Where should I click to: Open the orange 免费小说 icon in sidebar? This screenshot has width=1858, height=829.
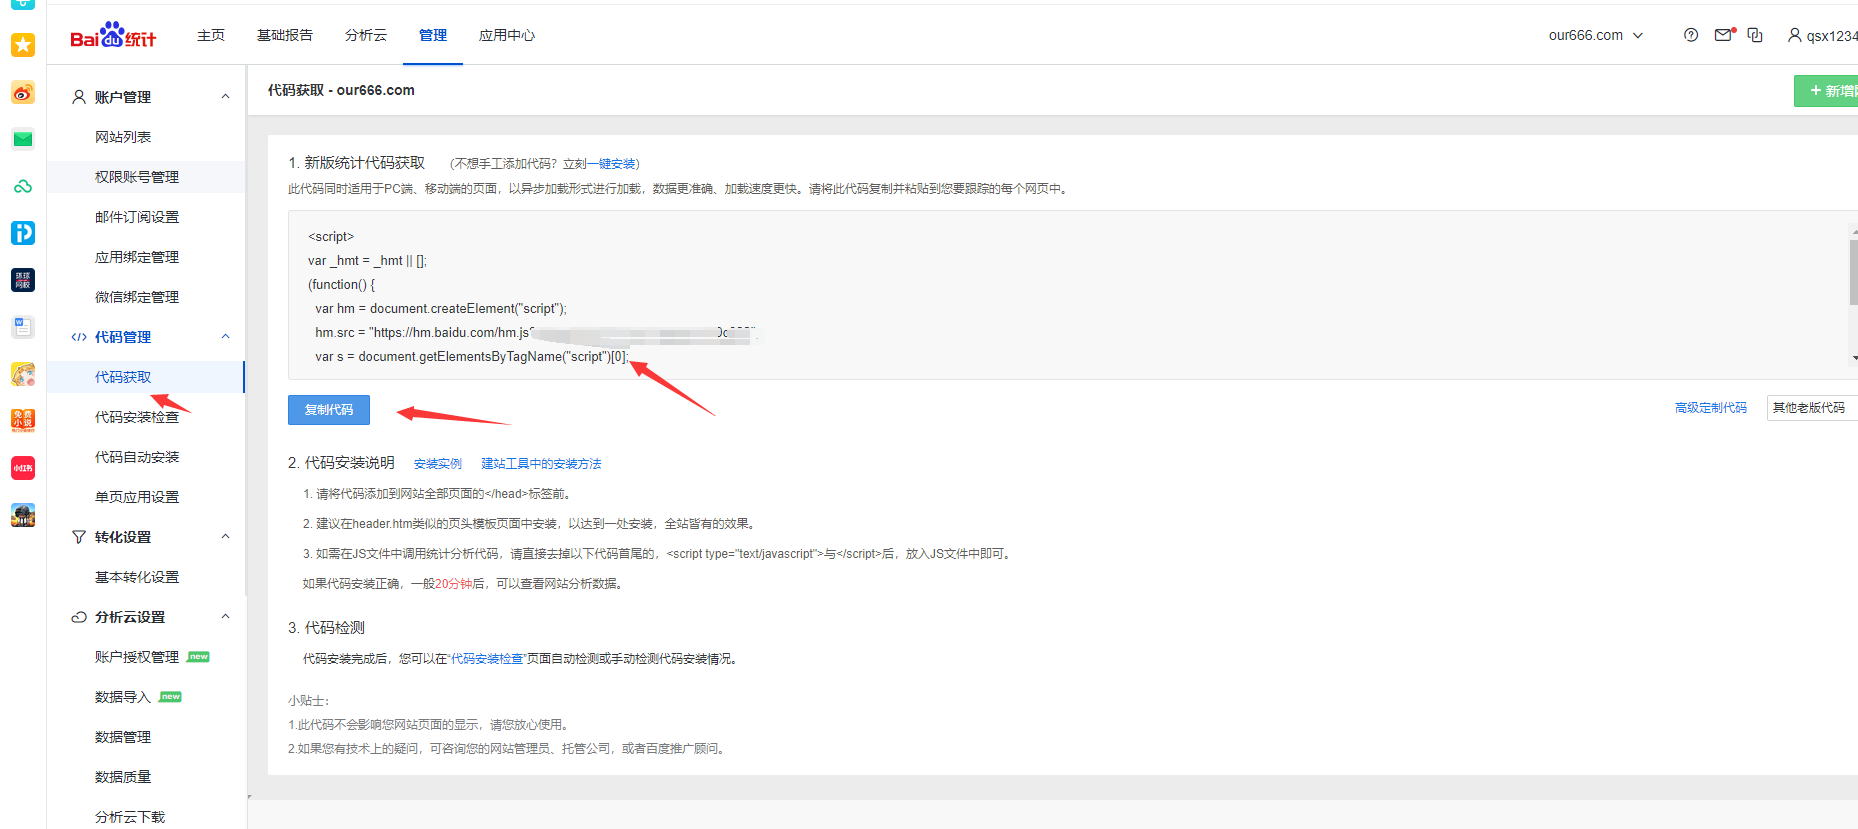coord(23,421)
